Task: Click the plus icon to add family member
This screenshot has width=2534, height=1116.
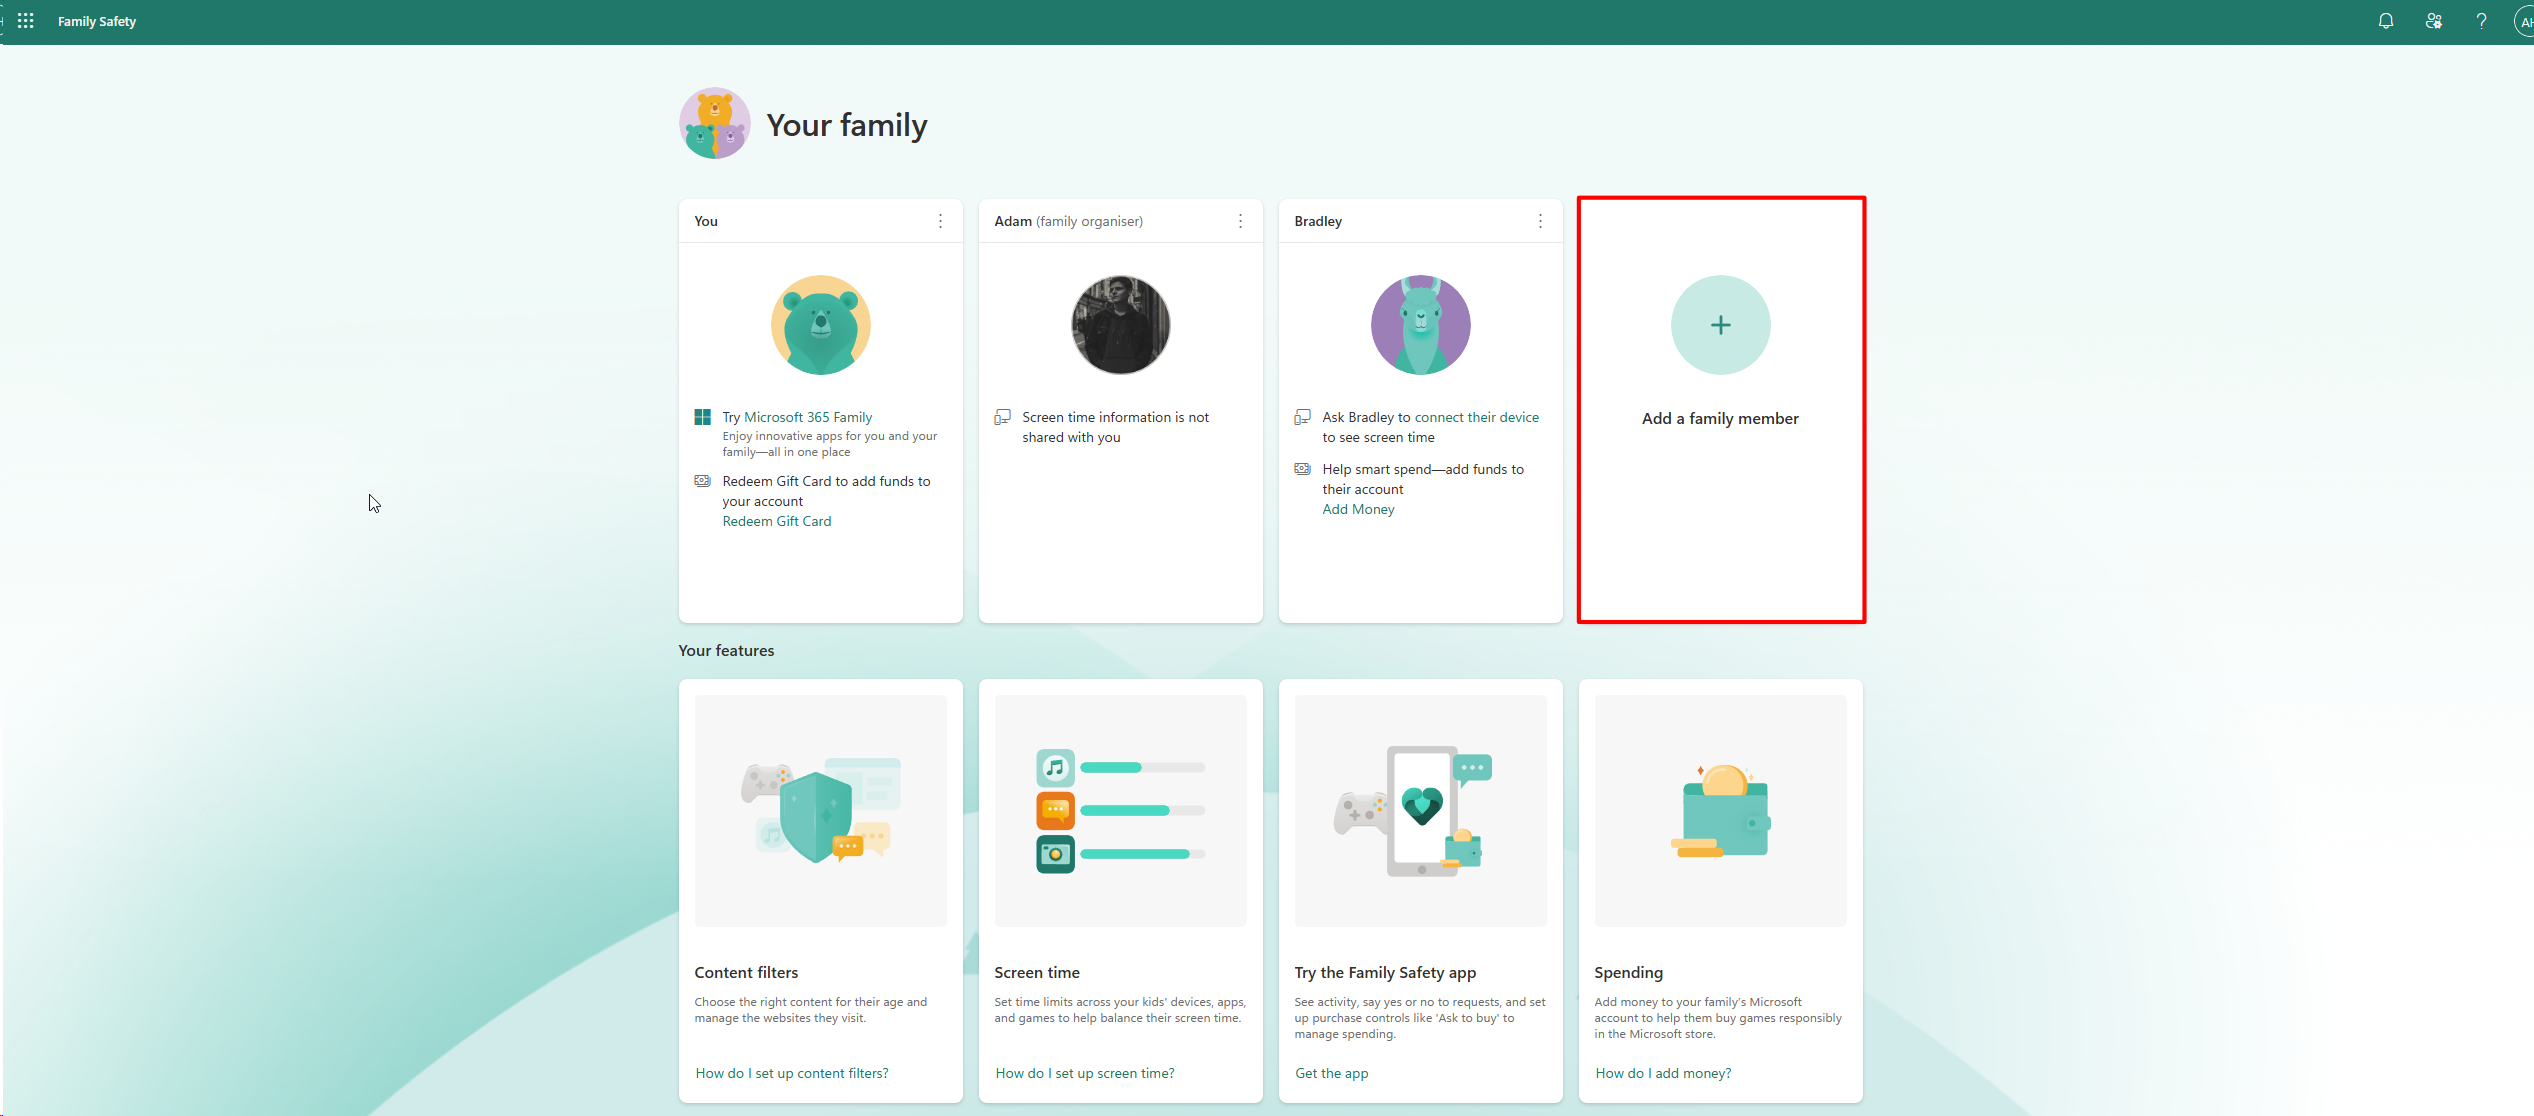Action: pos(1719,324)
